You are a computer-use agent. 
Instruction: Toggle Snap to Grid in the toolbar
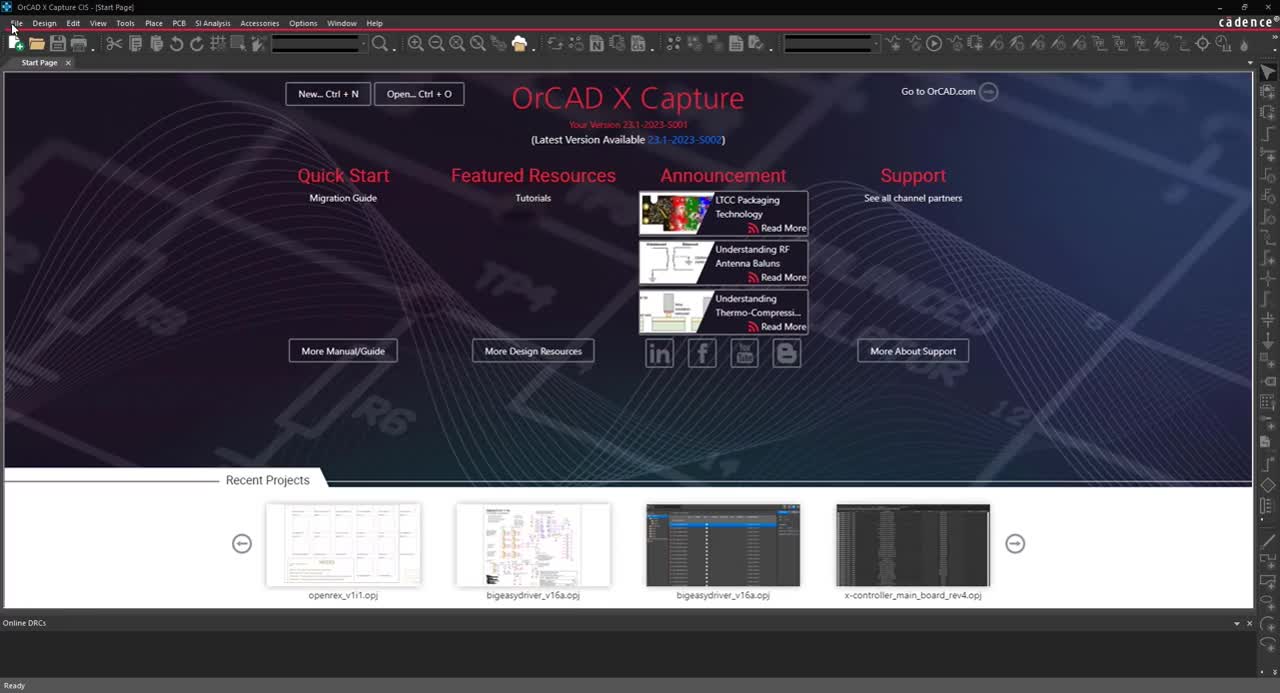coord(217,44)
